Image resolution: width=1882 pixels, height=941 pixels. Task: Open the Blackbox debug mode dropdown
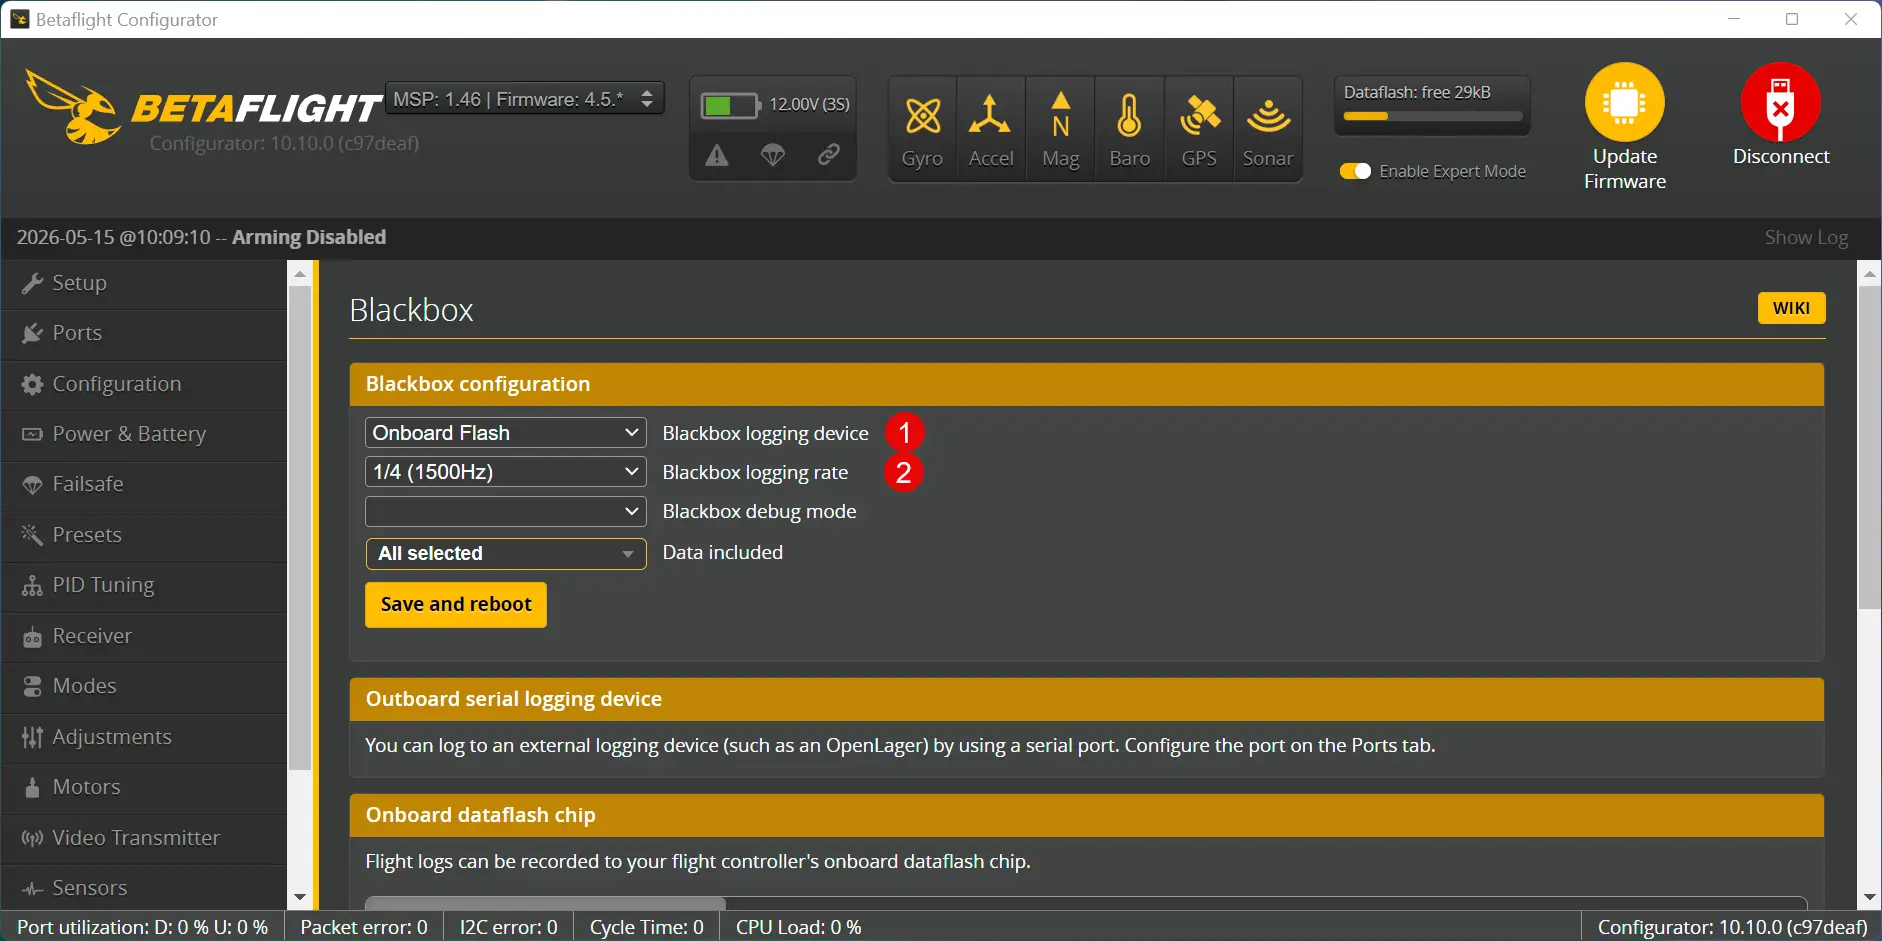click(506, 511)
